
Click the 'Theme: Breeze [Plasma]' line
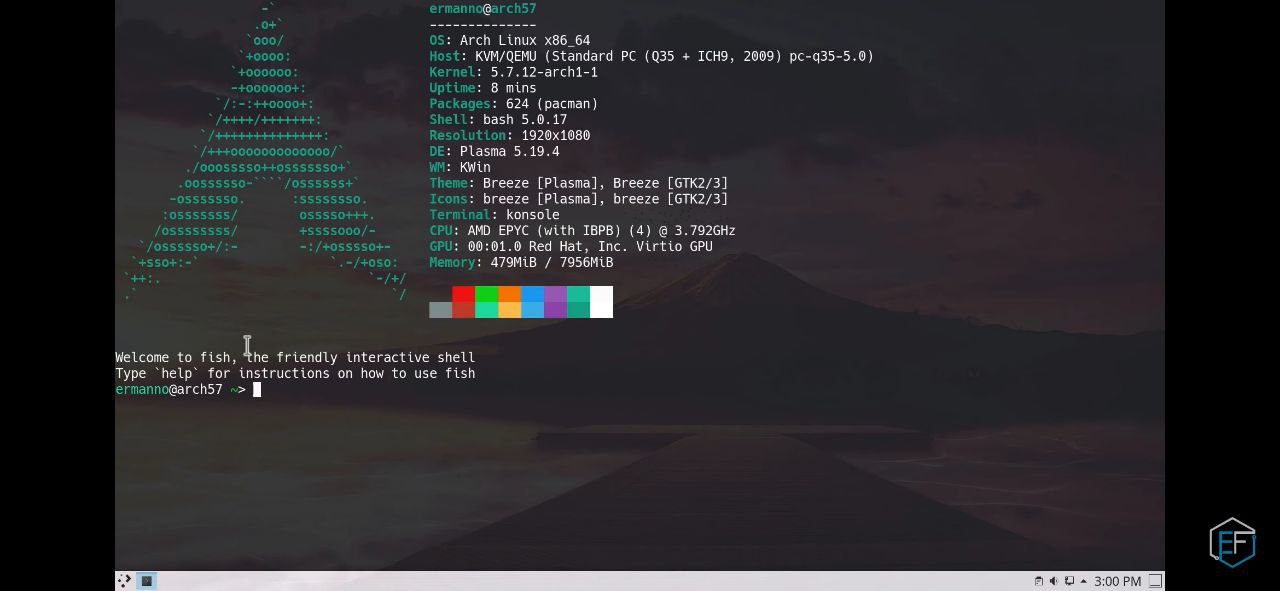pyautogui.click(x=579, y=183)
